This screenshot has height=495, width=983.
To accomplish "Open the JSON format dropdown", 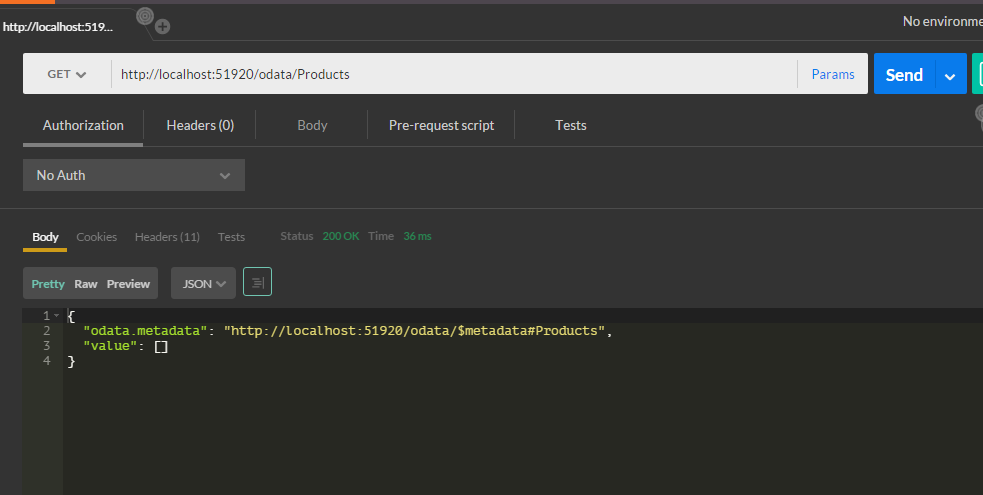I will click(203, 283).
